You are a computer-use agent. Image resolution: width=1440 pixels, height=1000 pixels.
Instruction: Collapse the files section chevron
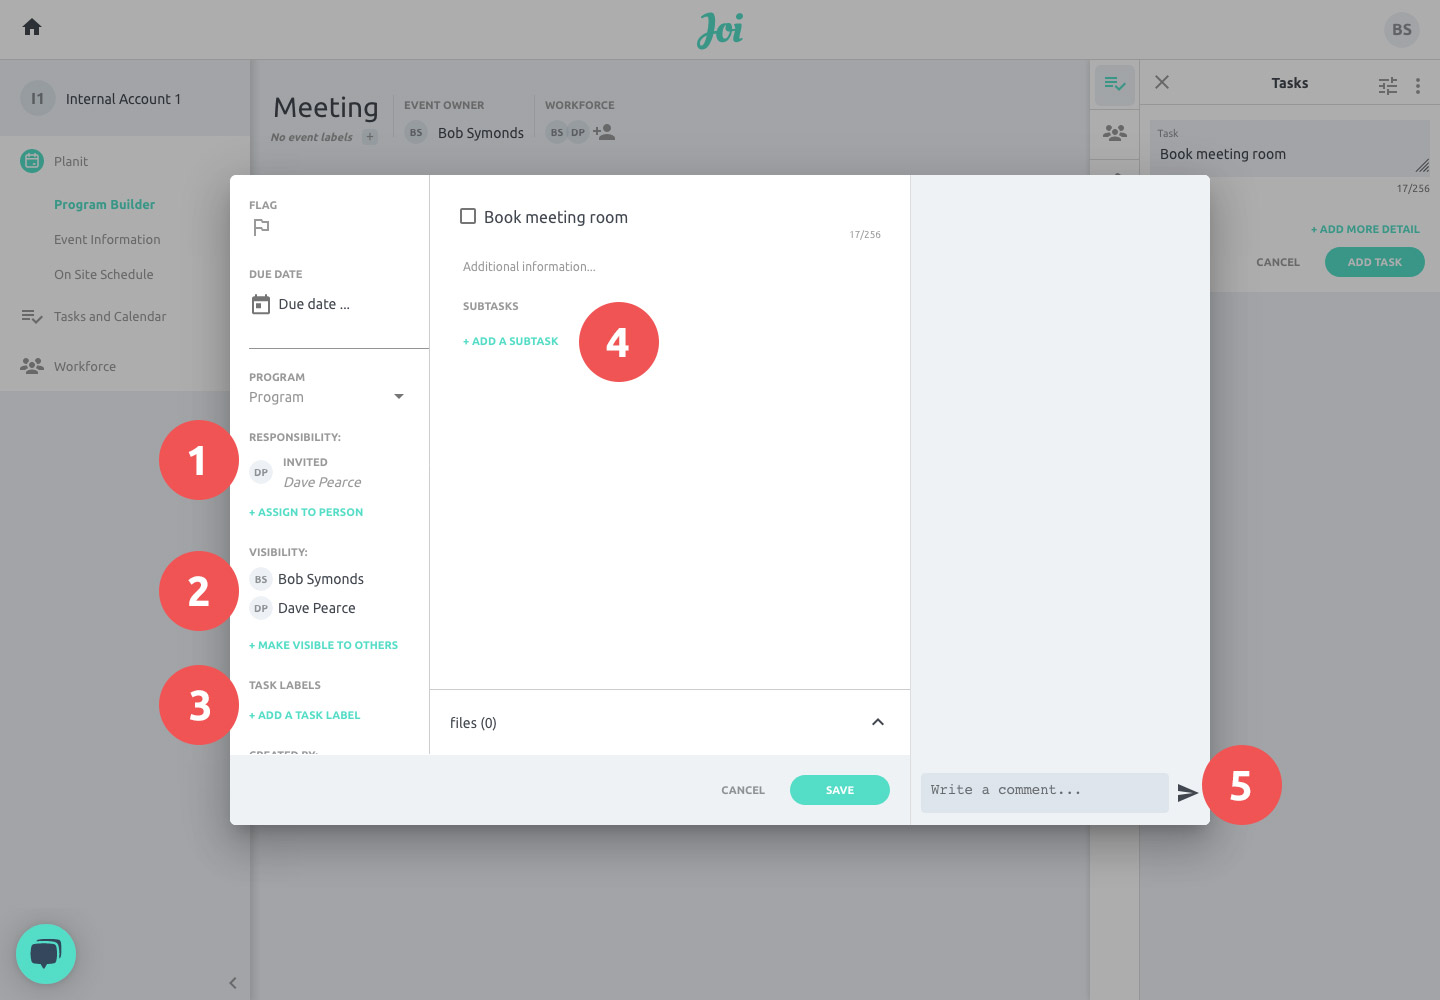tap(878, 722)
